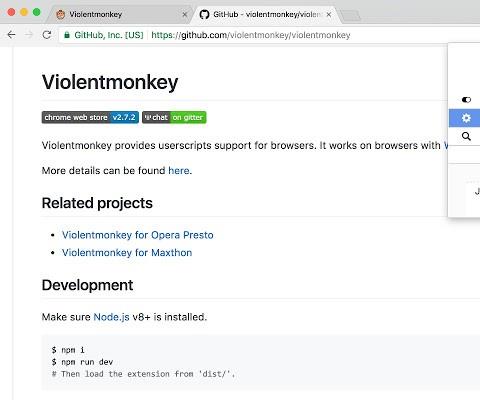Click the green padlock security icon
The height and width of the screenshot is (400, 480).
tap(67, 35)
